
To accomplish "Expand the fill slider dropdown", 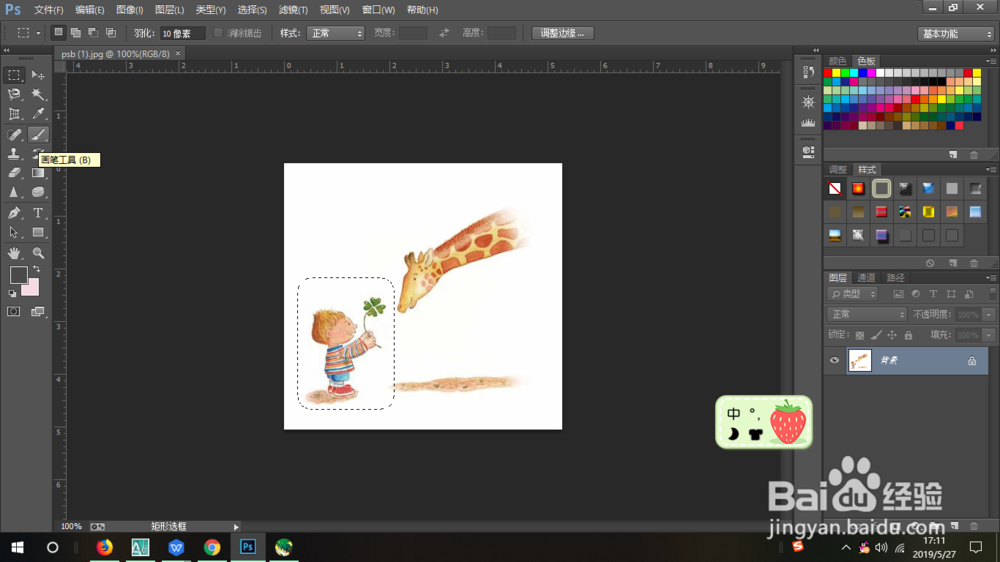I will click(x=989, y=335).
